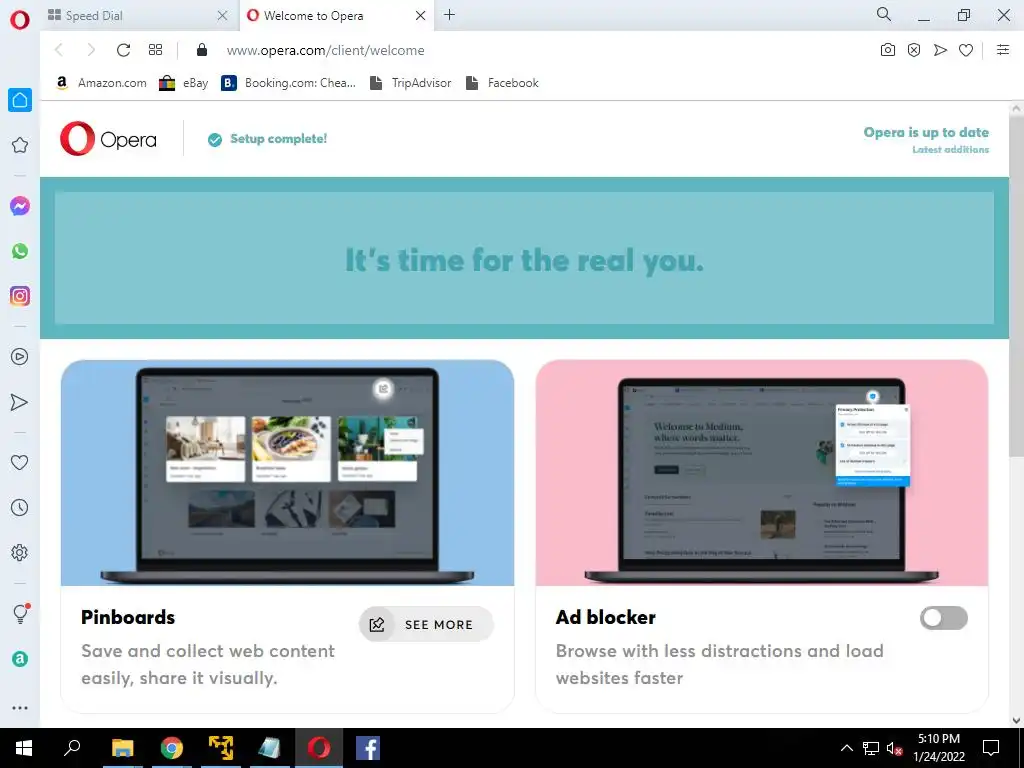Open Instagram in the sidebar

click(x=20, y=296)
